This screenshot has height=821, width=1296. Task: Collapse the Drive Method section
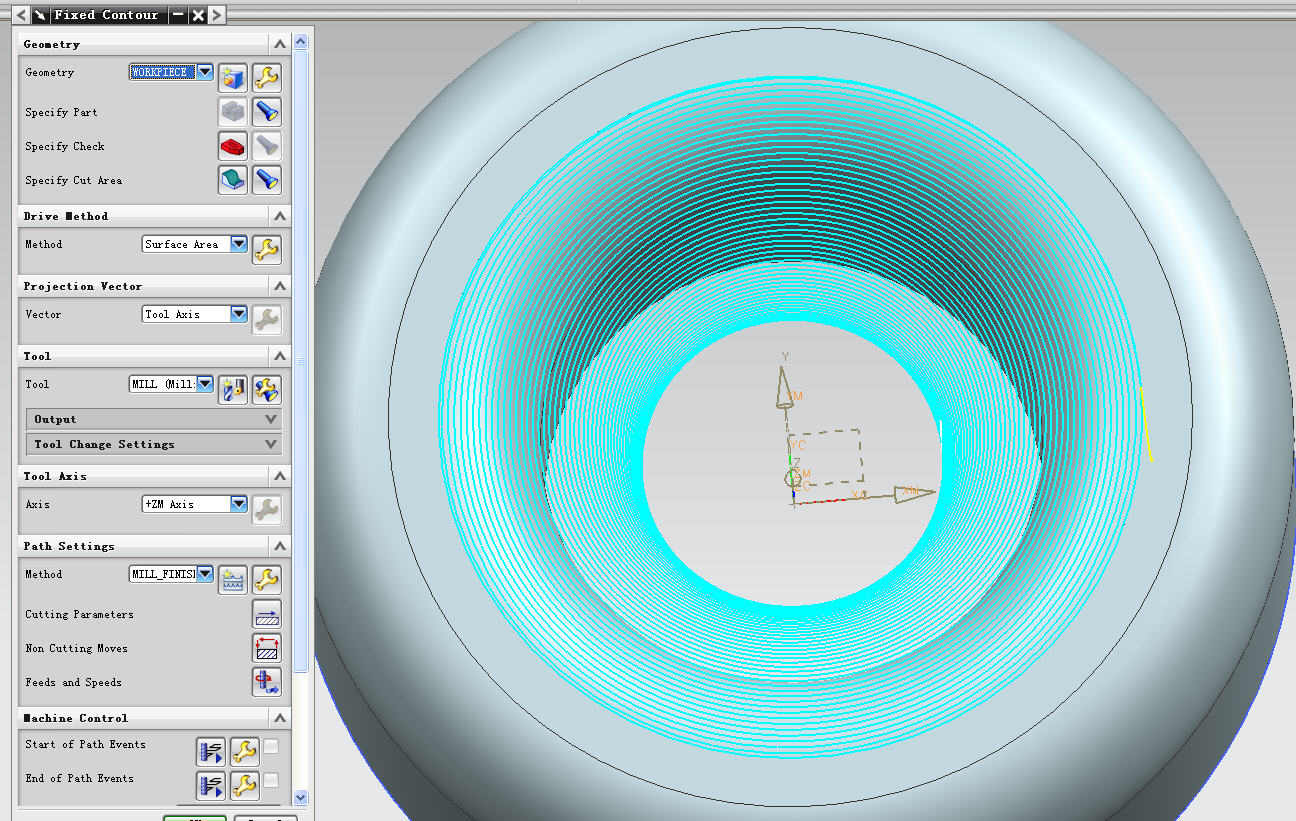280,216
